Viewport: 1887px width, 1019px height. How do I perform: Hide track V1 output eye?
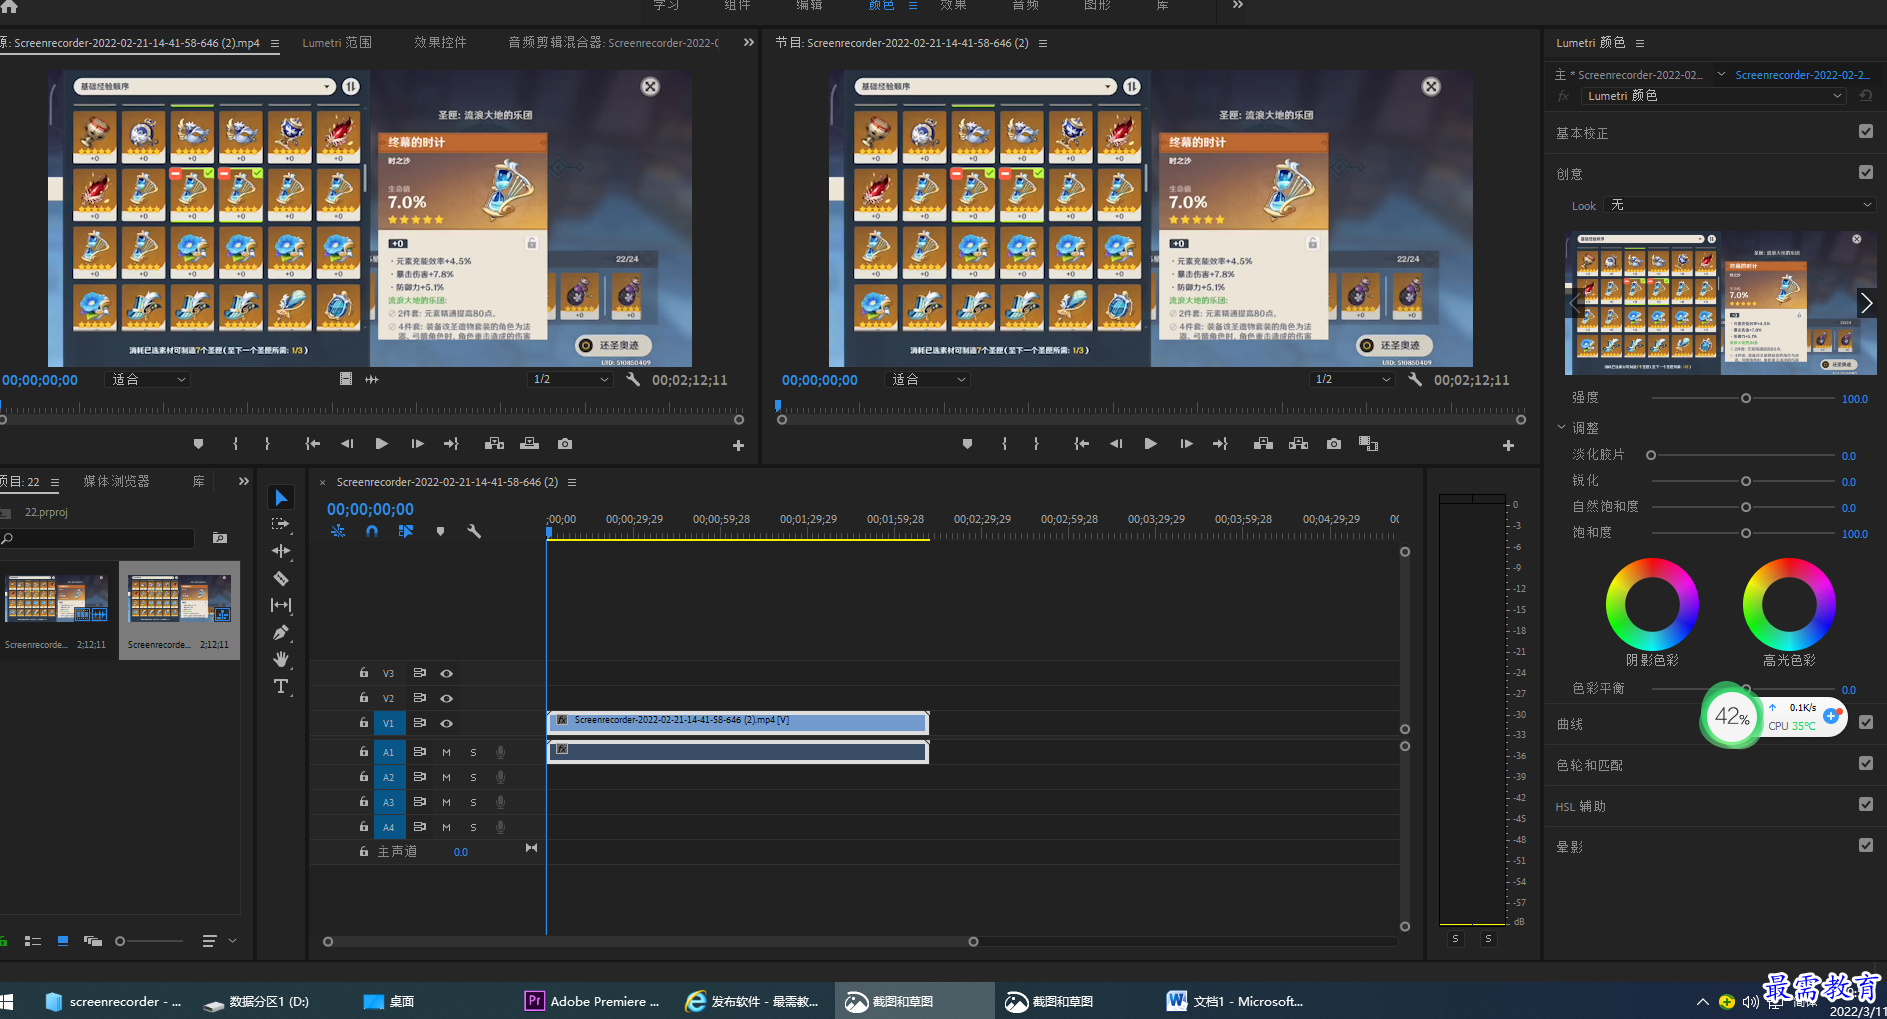[x=447, y=723]
